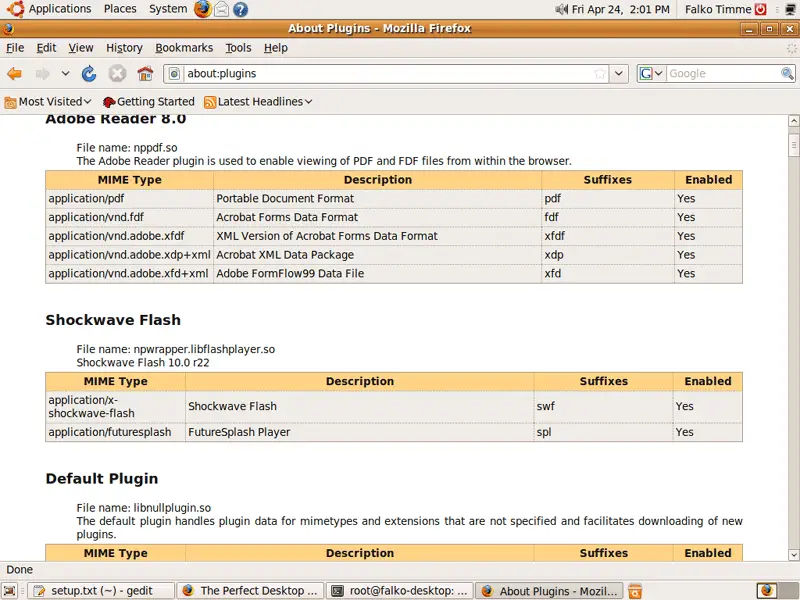Click the grayed forward arrow button
This screenshot has height=600, width=800.
point(42,74)
